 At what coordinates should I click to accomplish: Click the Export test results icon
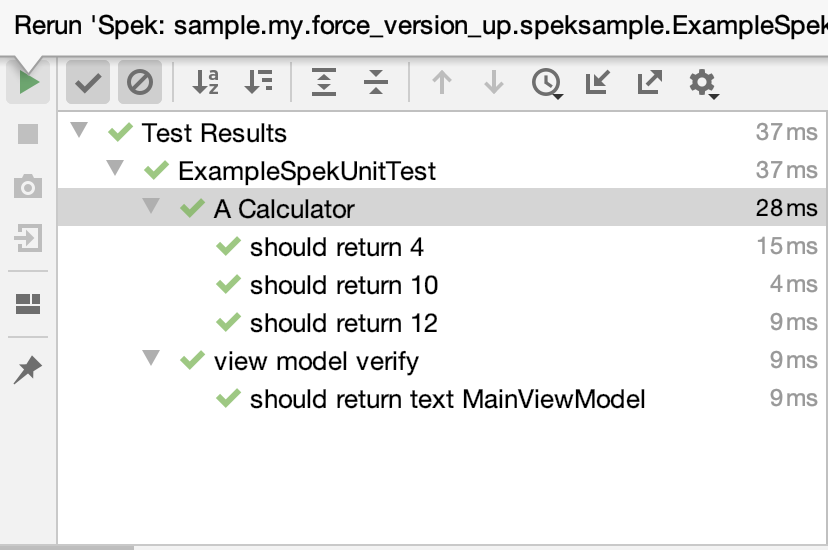coord(650,82)
